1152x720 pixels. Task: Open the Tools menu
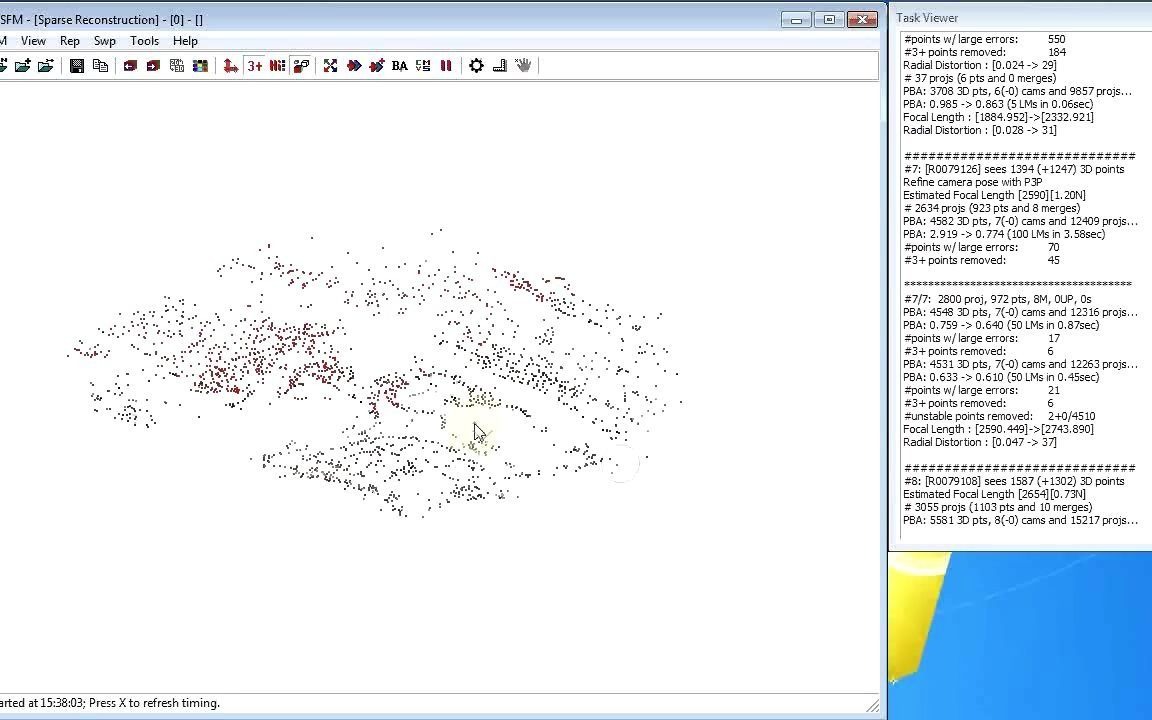[144, 41]
